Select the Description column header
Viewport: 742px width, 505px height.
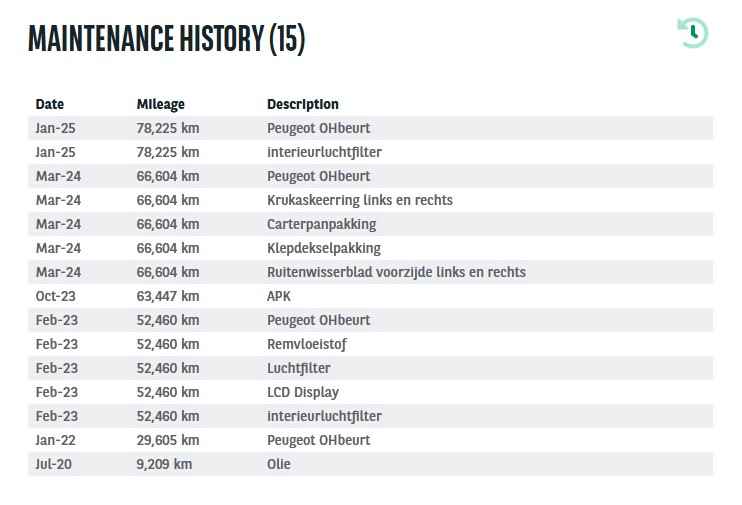click(303, 104)
